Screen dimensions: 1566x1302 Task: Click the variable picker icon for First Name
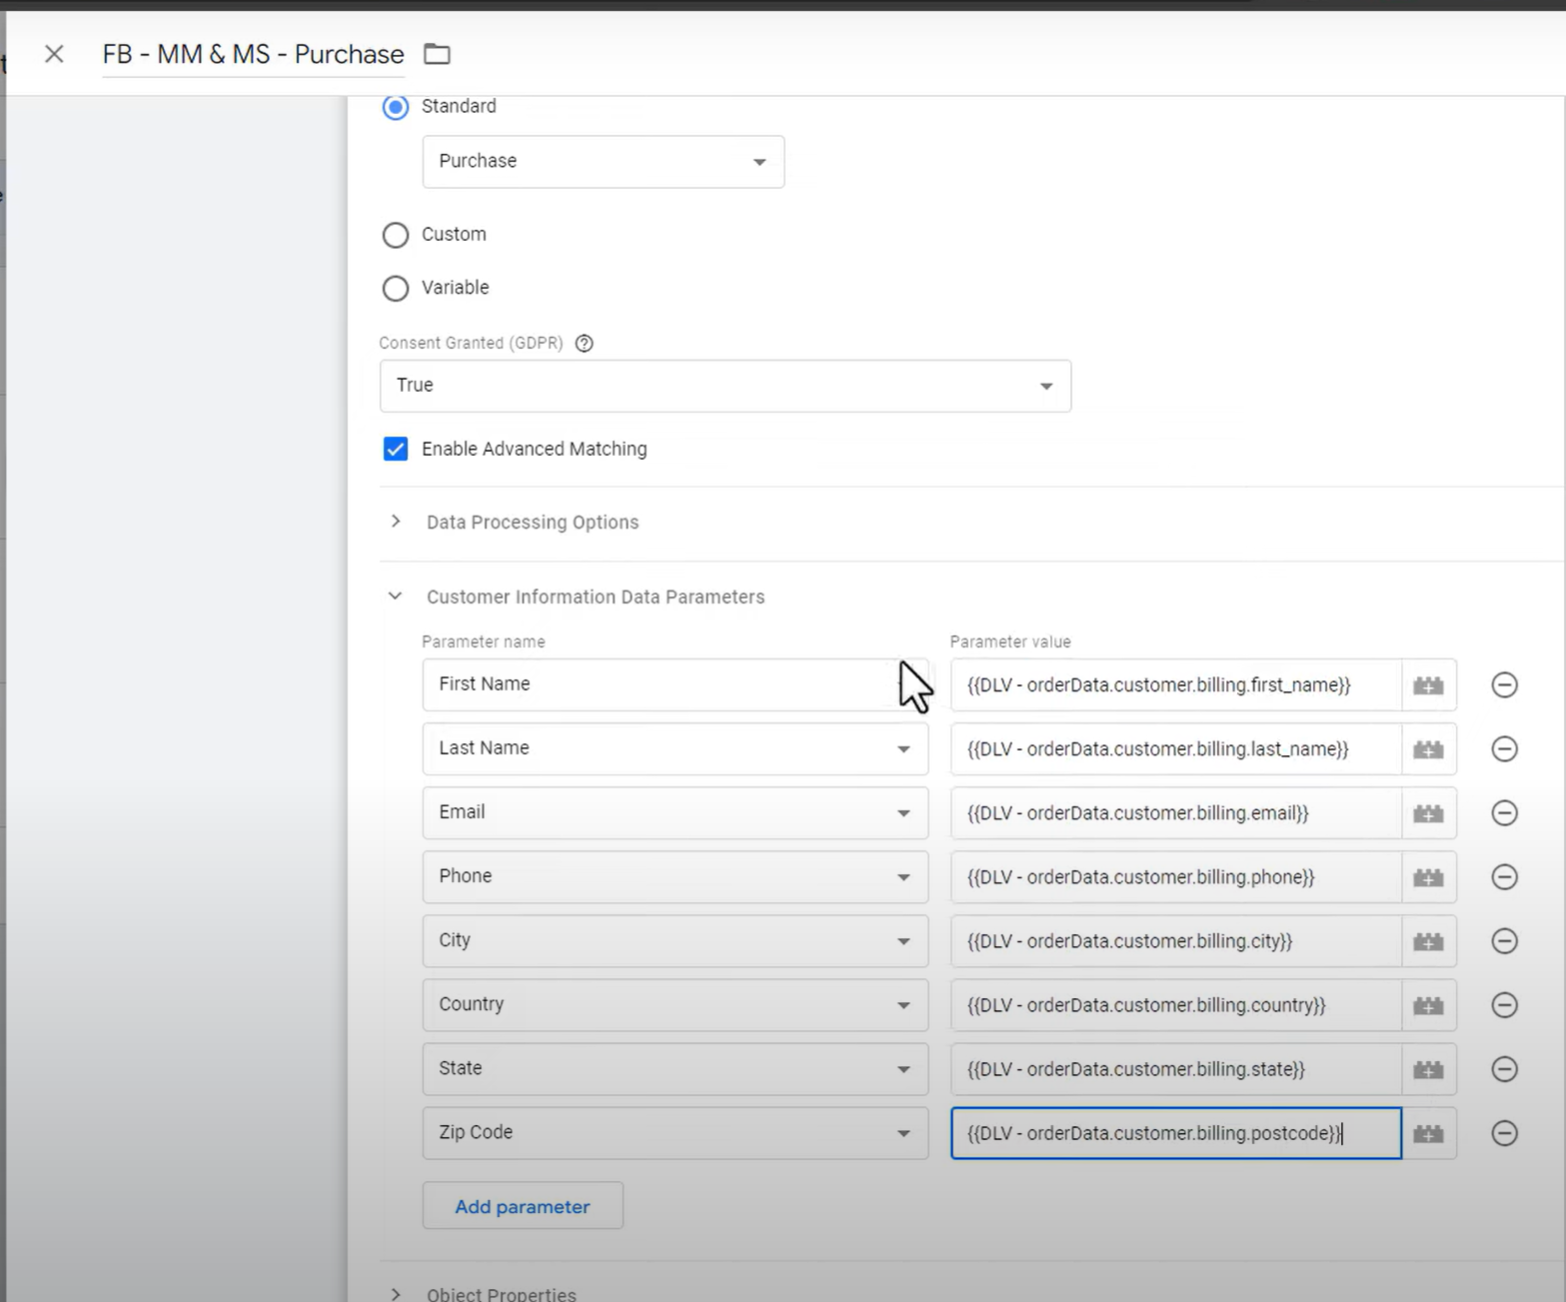click(x=1428, y=685)
